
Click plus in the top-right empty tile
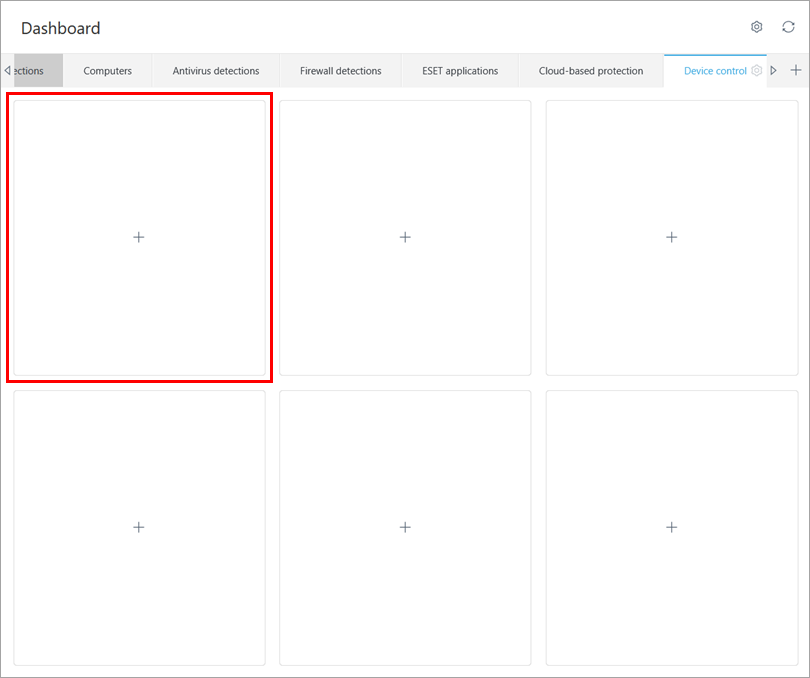click(x=671, y=237)
